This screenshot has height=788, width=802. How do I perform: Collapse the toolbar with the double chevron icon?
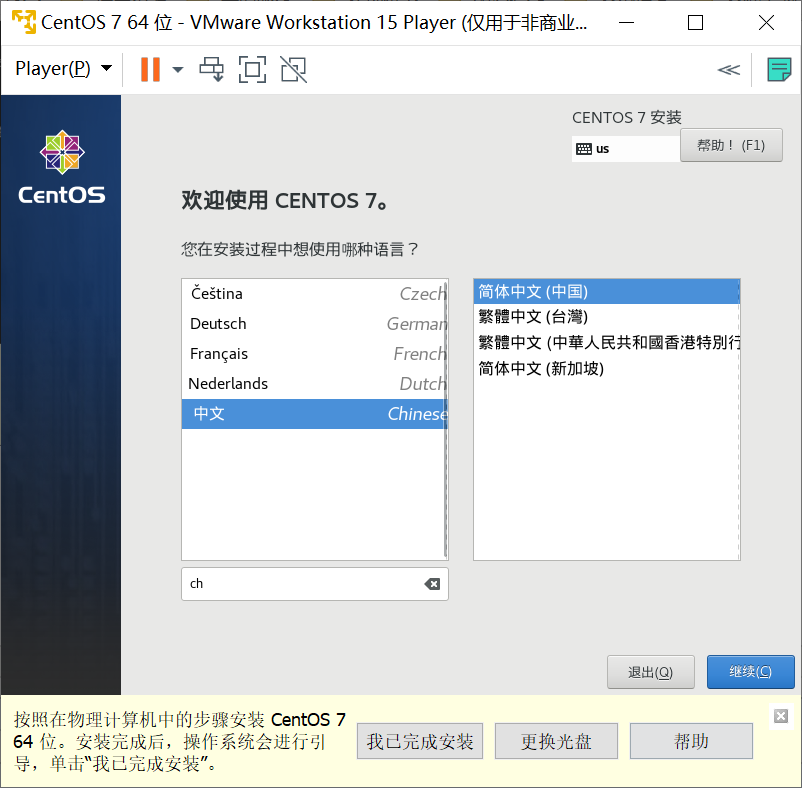point(728,70)
